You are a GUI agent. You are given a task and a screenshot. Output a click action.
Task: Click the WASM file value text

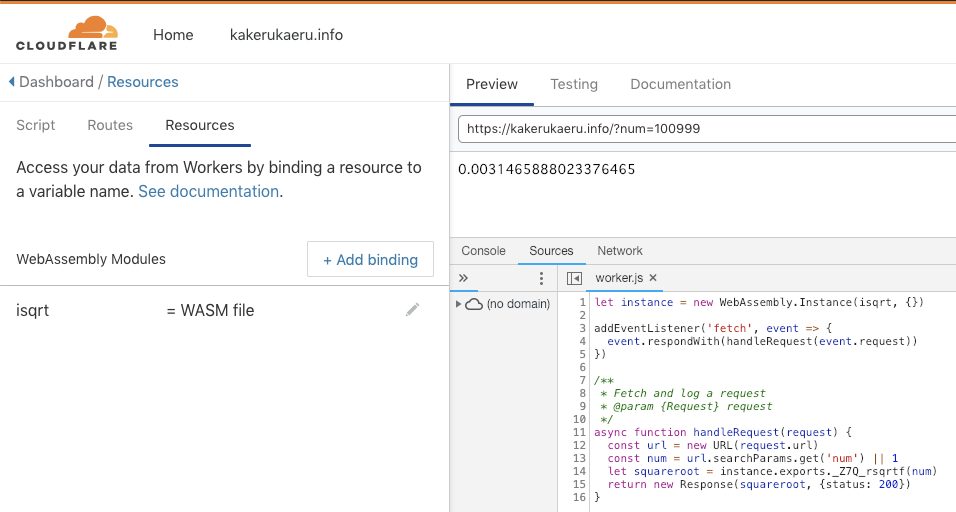tap(217, 310)
